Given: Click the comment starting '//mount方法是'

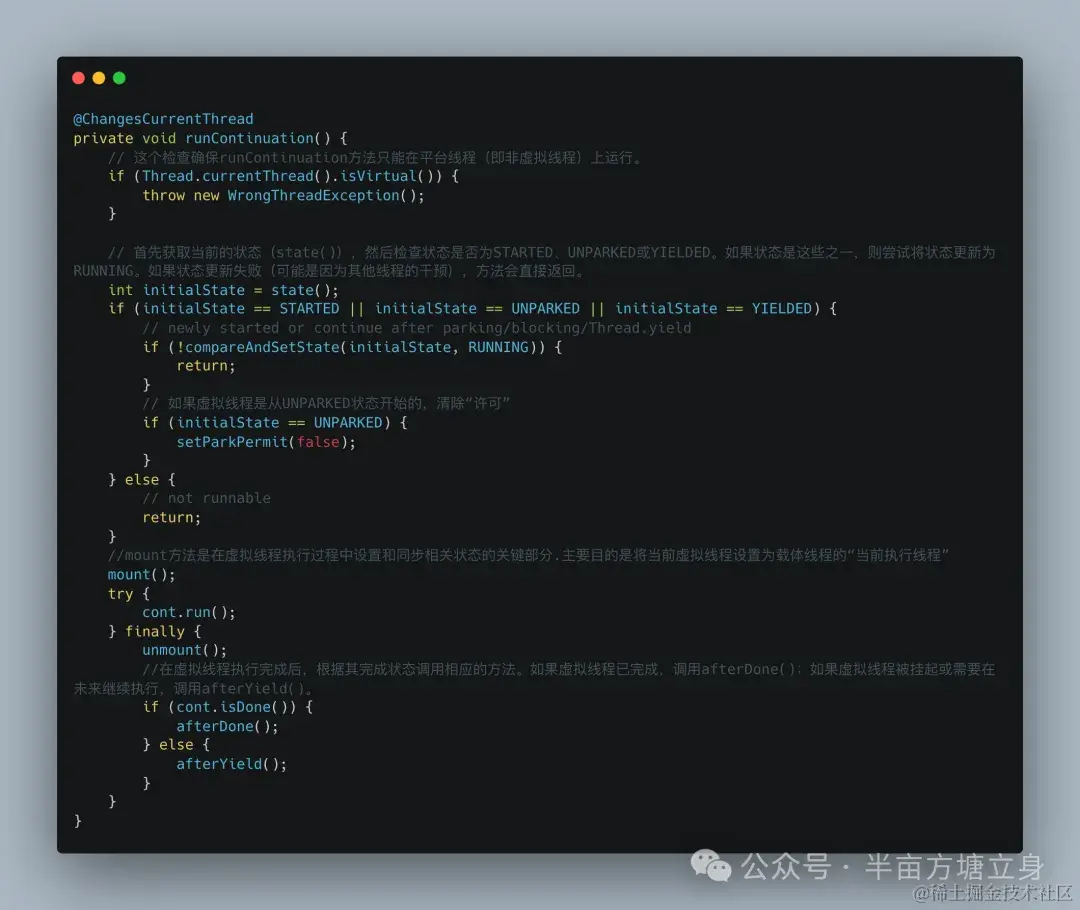Looking at the screenshot, I should [528, 555].
